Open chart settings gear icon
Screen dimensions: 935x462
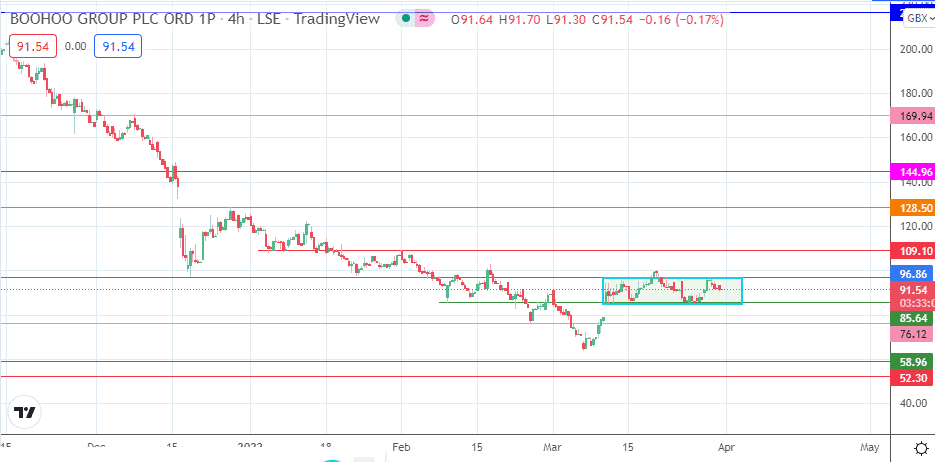click(x=921, y=448)
